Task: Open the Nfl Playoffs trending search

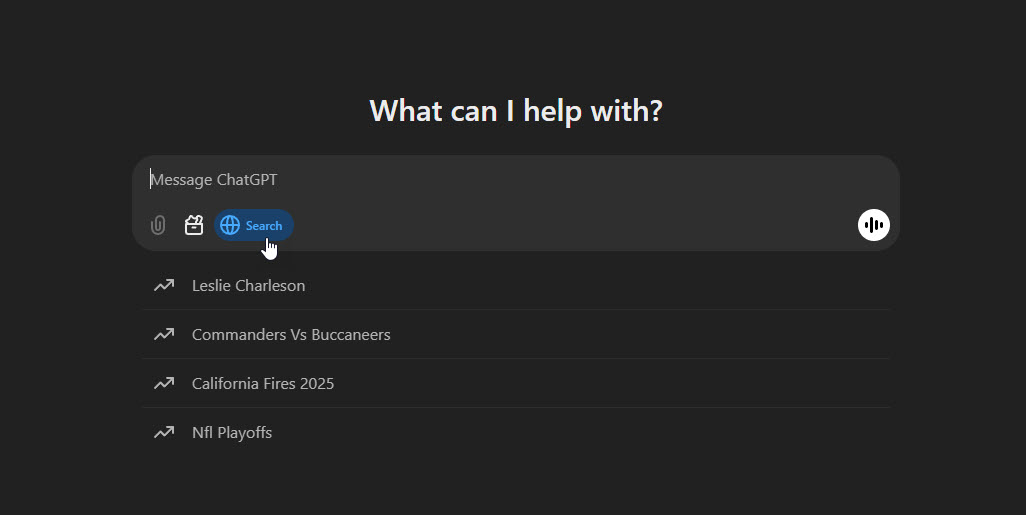Action: [516, 433]
